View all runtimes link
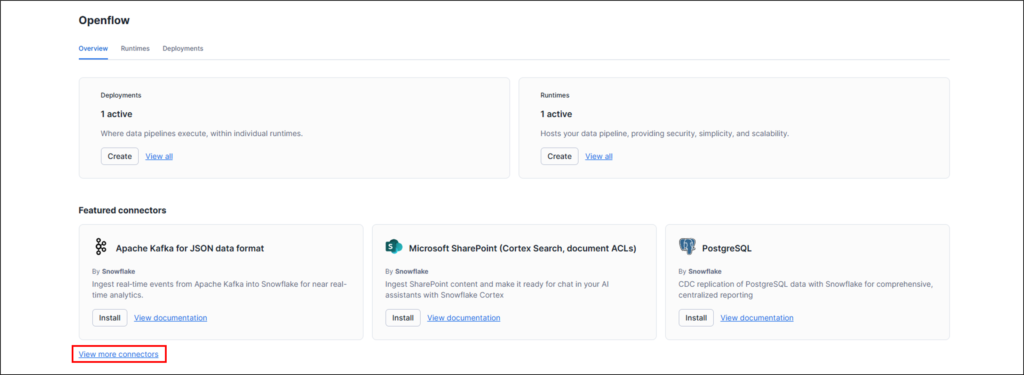 599,156
